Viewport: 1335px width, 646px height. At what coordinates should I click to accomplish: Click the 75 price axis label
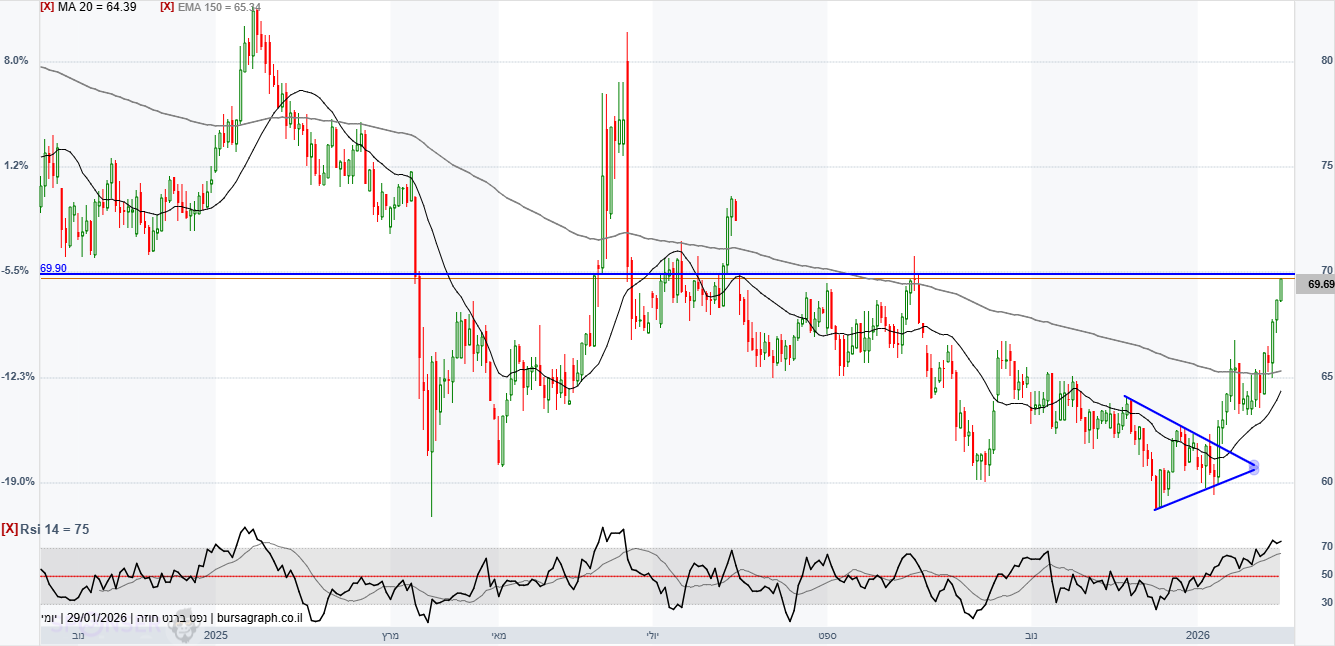(1327, 166)
